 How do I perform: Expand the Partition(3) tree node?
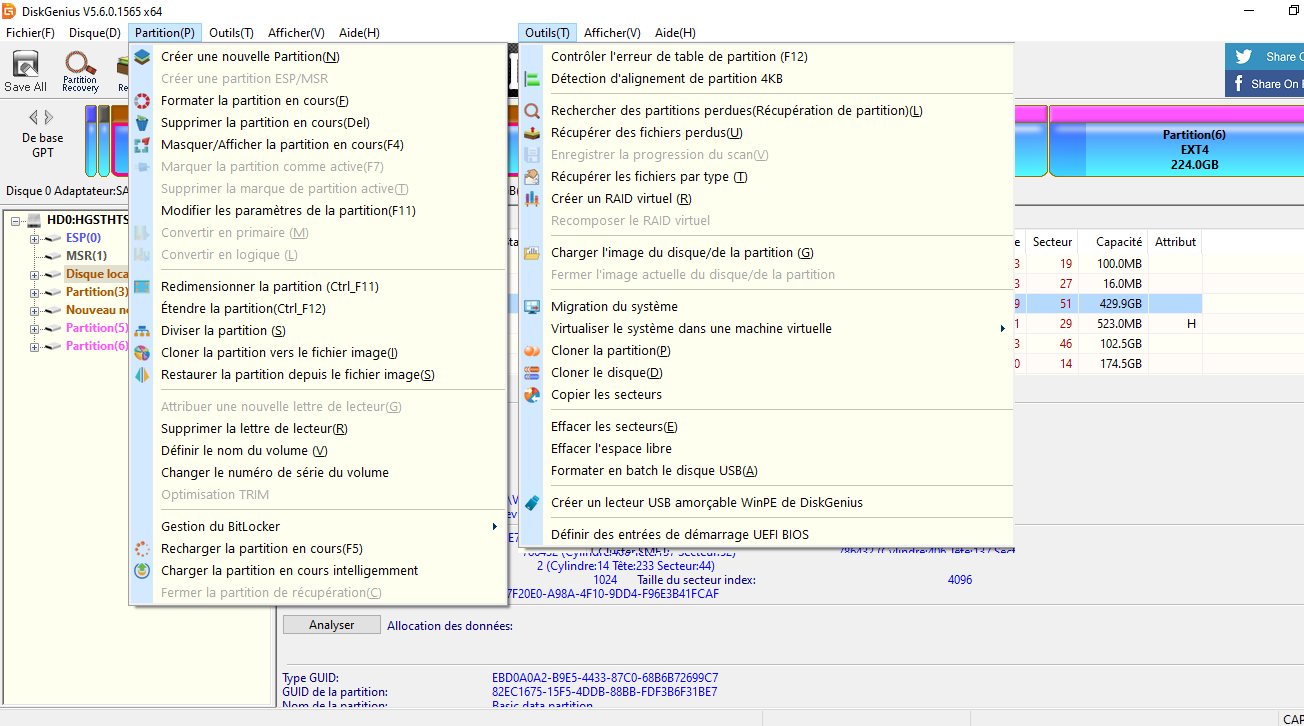pos(34,292)
